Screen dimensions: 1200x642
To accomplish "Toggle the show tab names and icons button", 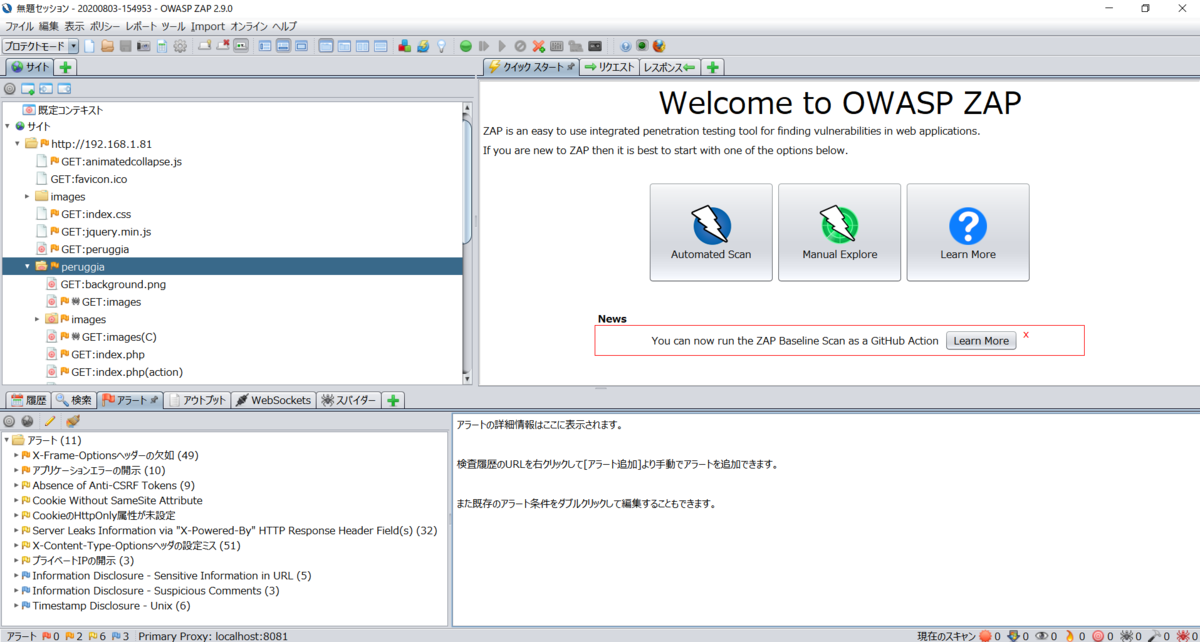I will 240,46.
